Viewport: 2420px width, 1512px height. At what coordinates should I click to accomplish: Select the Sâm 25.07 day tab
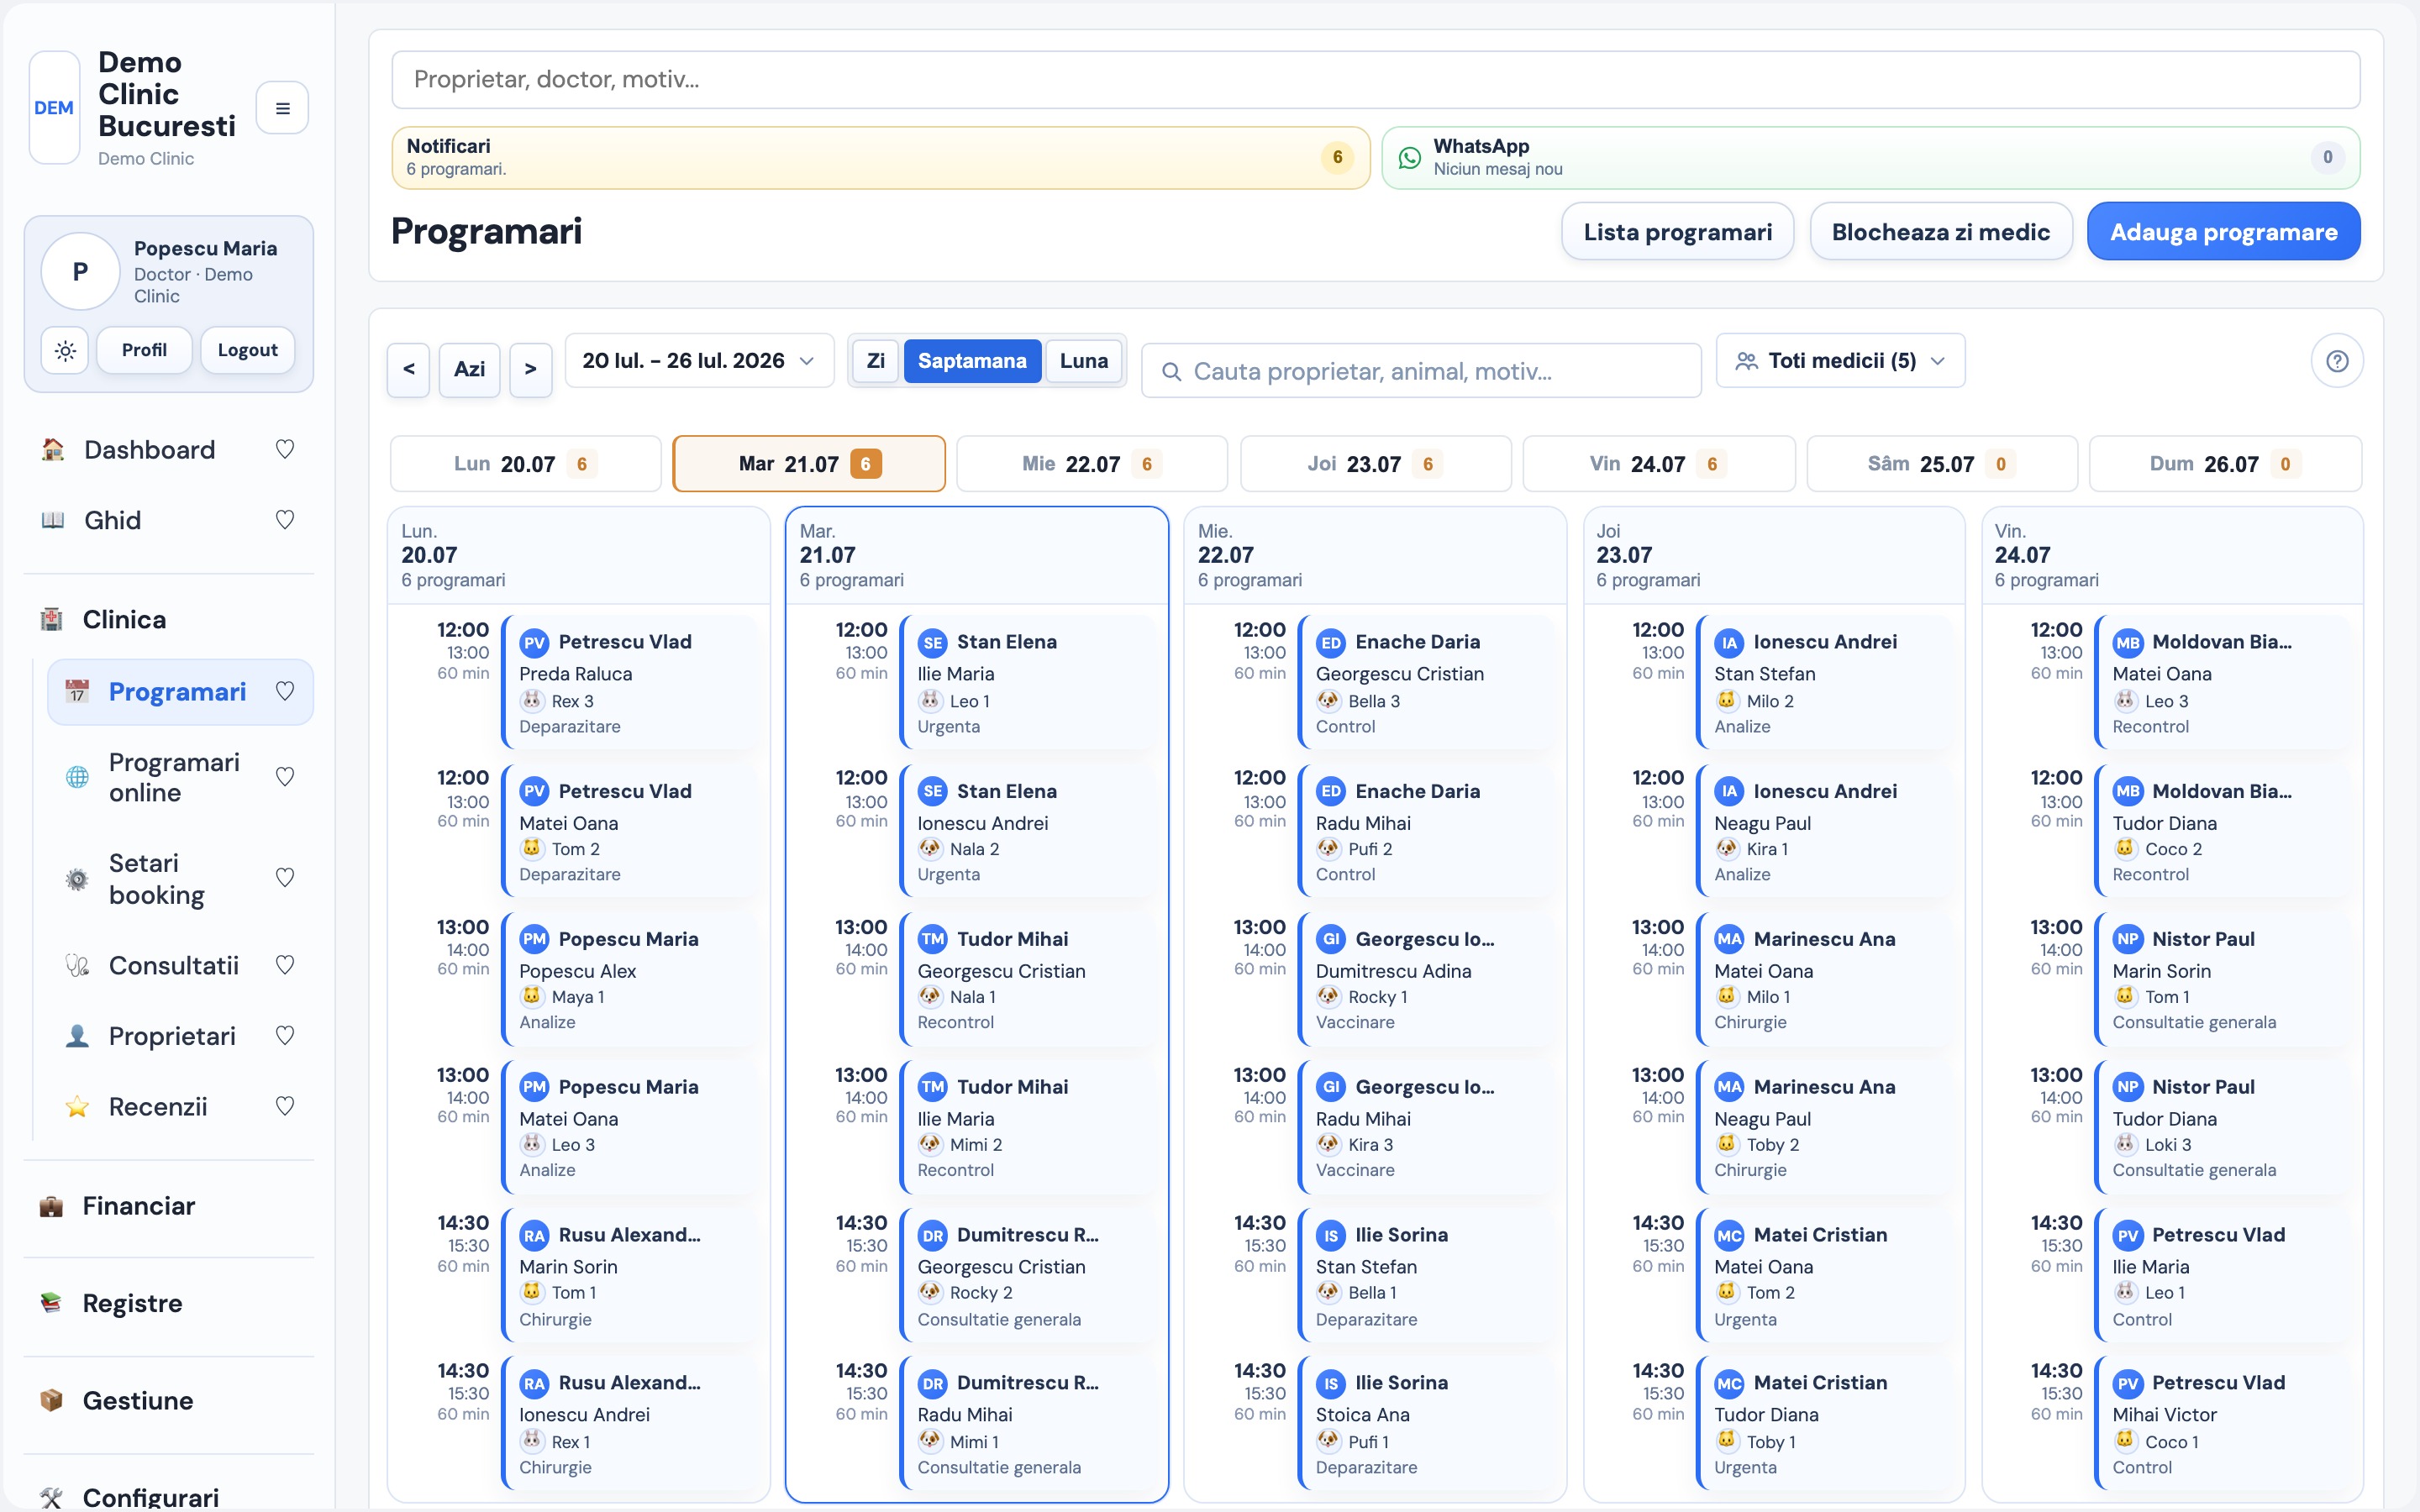[1942, 464]
